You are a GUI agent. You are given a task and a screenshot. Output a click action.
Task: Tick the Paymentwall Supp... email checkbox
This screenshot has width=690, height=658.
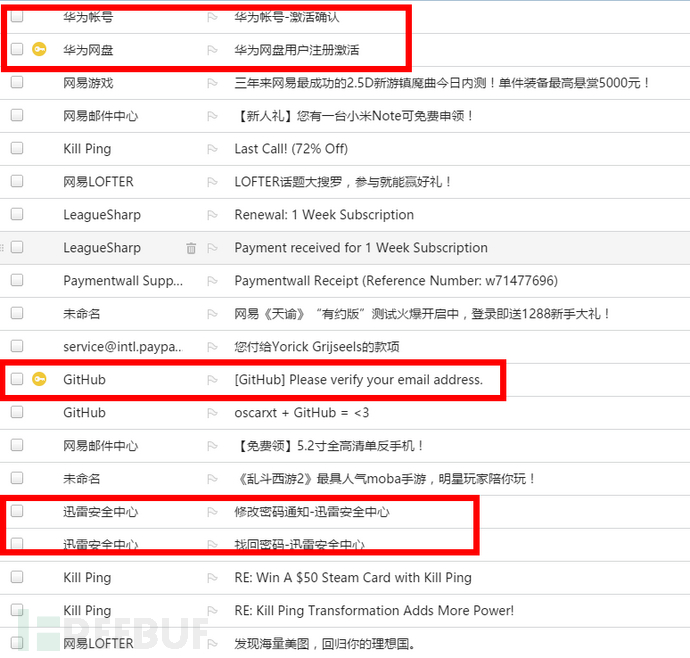point(17,280)
